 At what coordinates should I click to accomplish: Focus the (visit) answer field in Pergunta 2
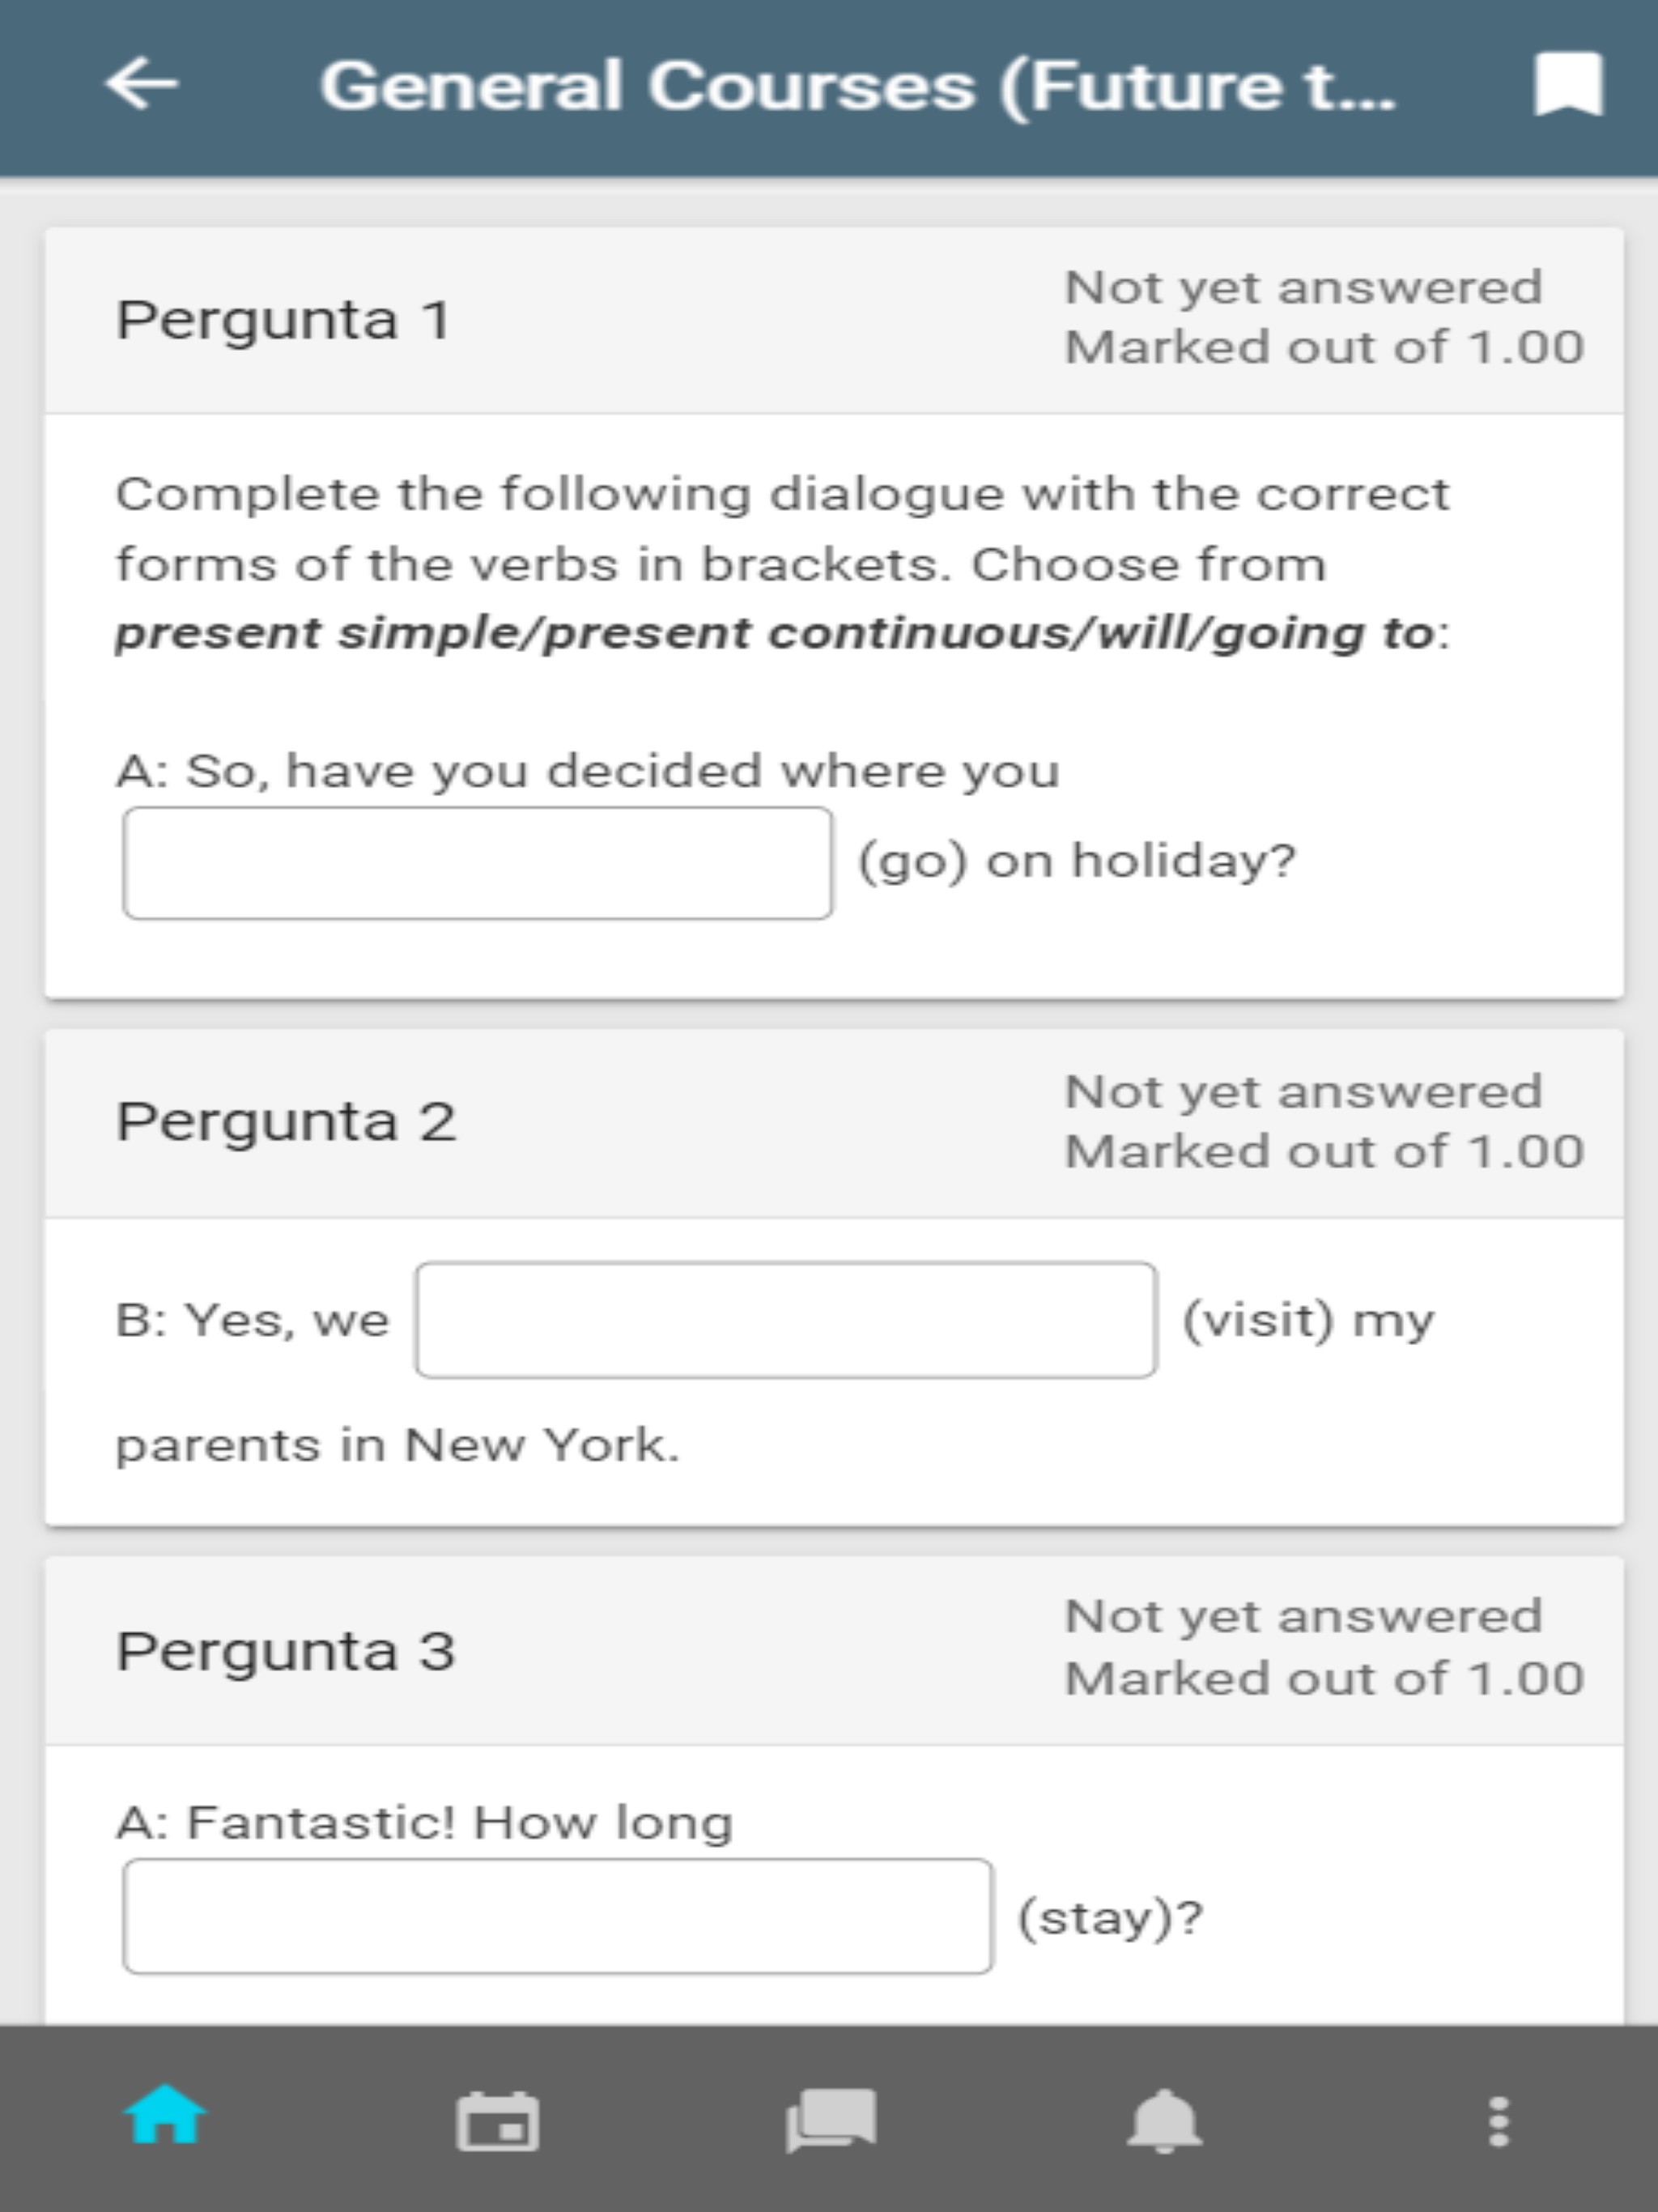point(786,1320)
